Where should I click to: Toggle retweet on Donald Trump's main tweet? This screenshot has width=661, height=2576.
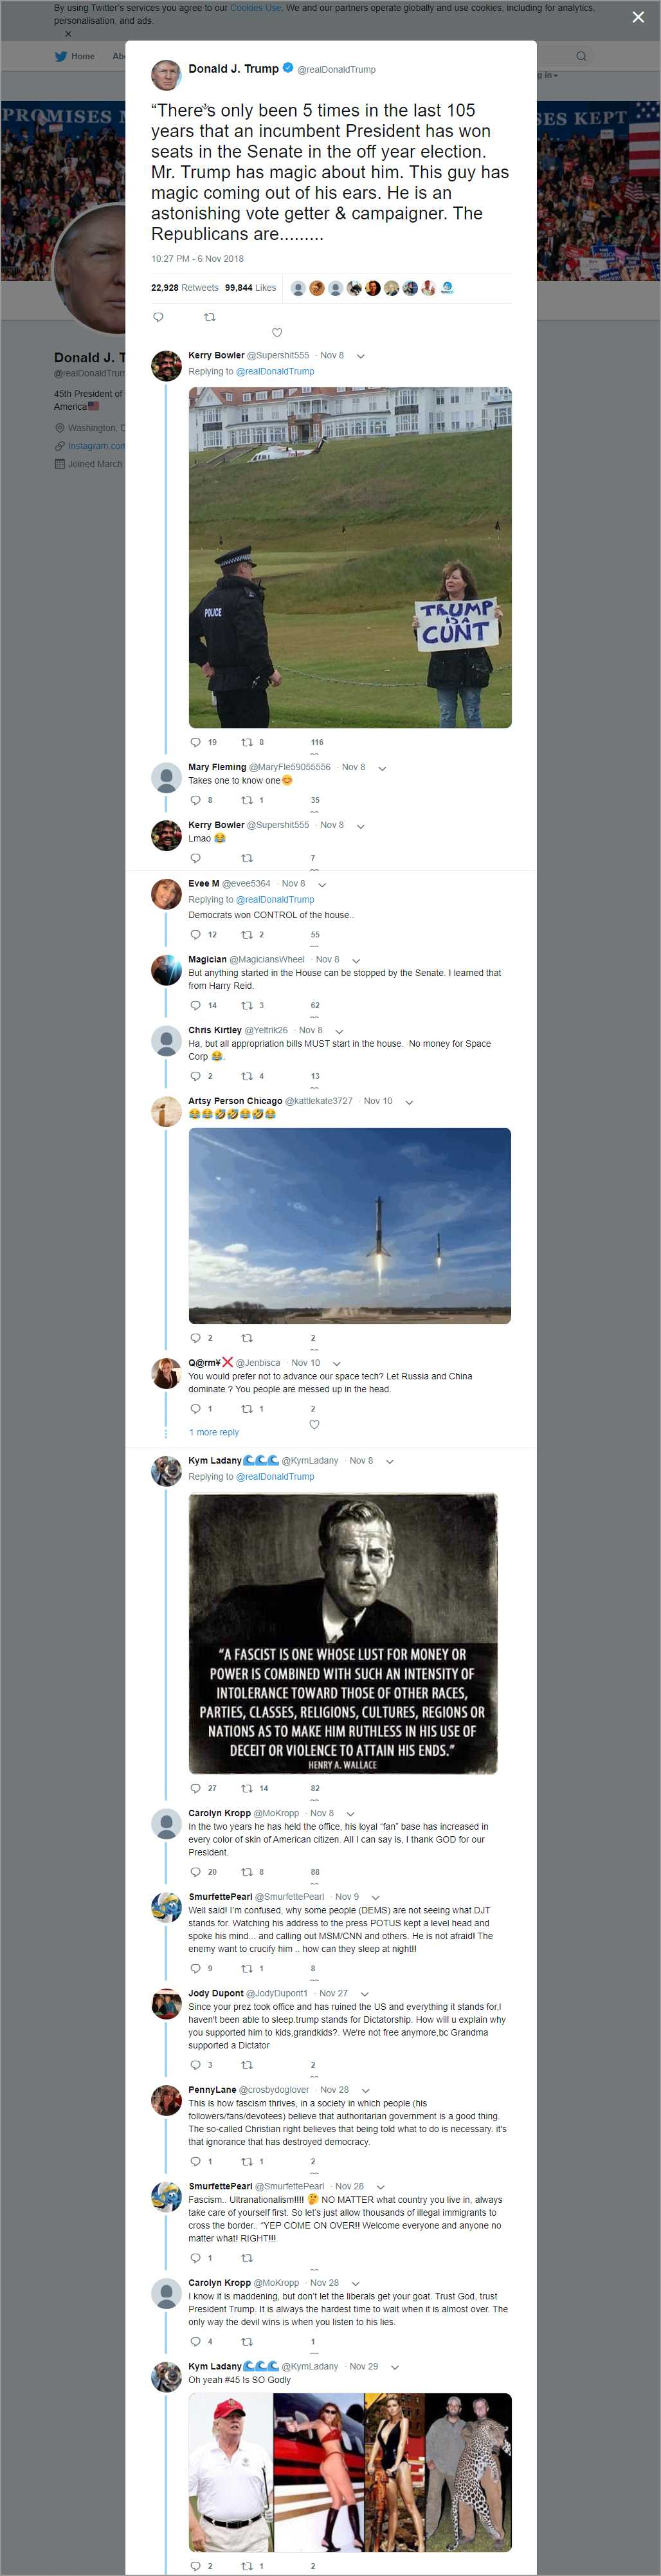209,317
